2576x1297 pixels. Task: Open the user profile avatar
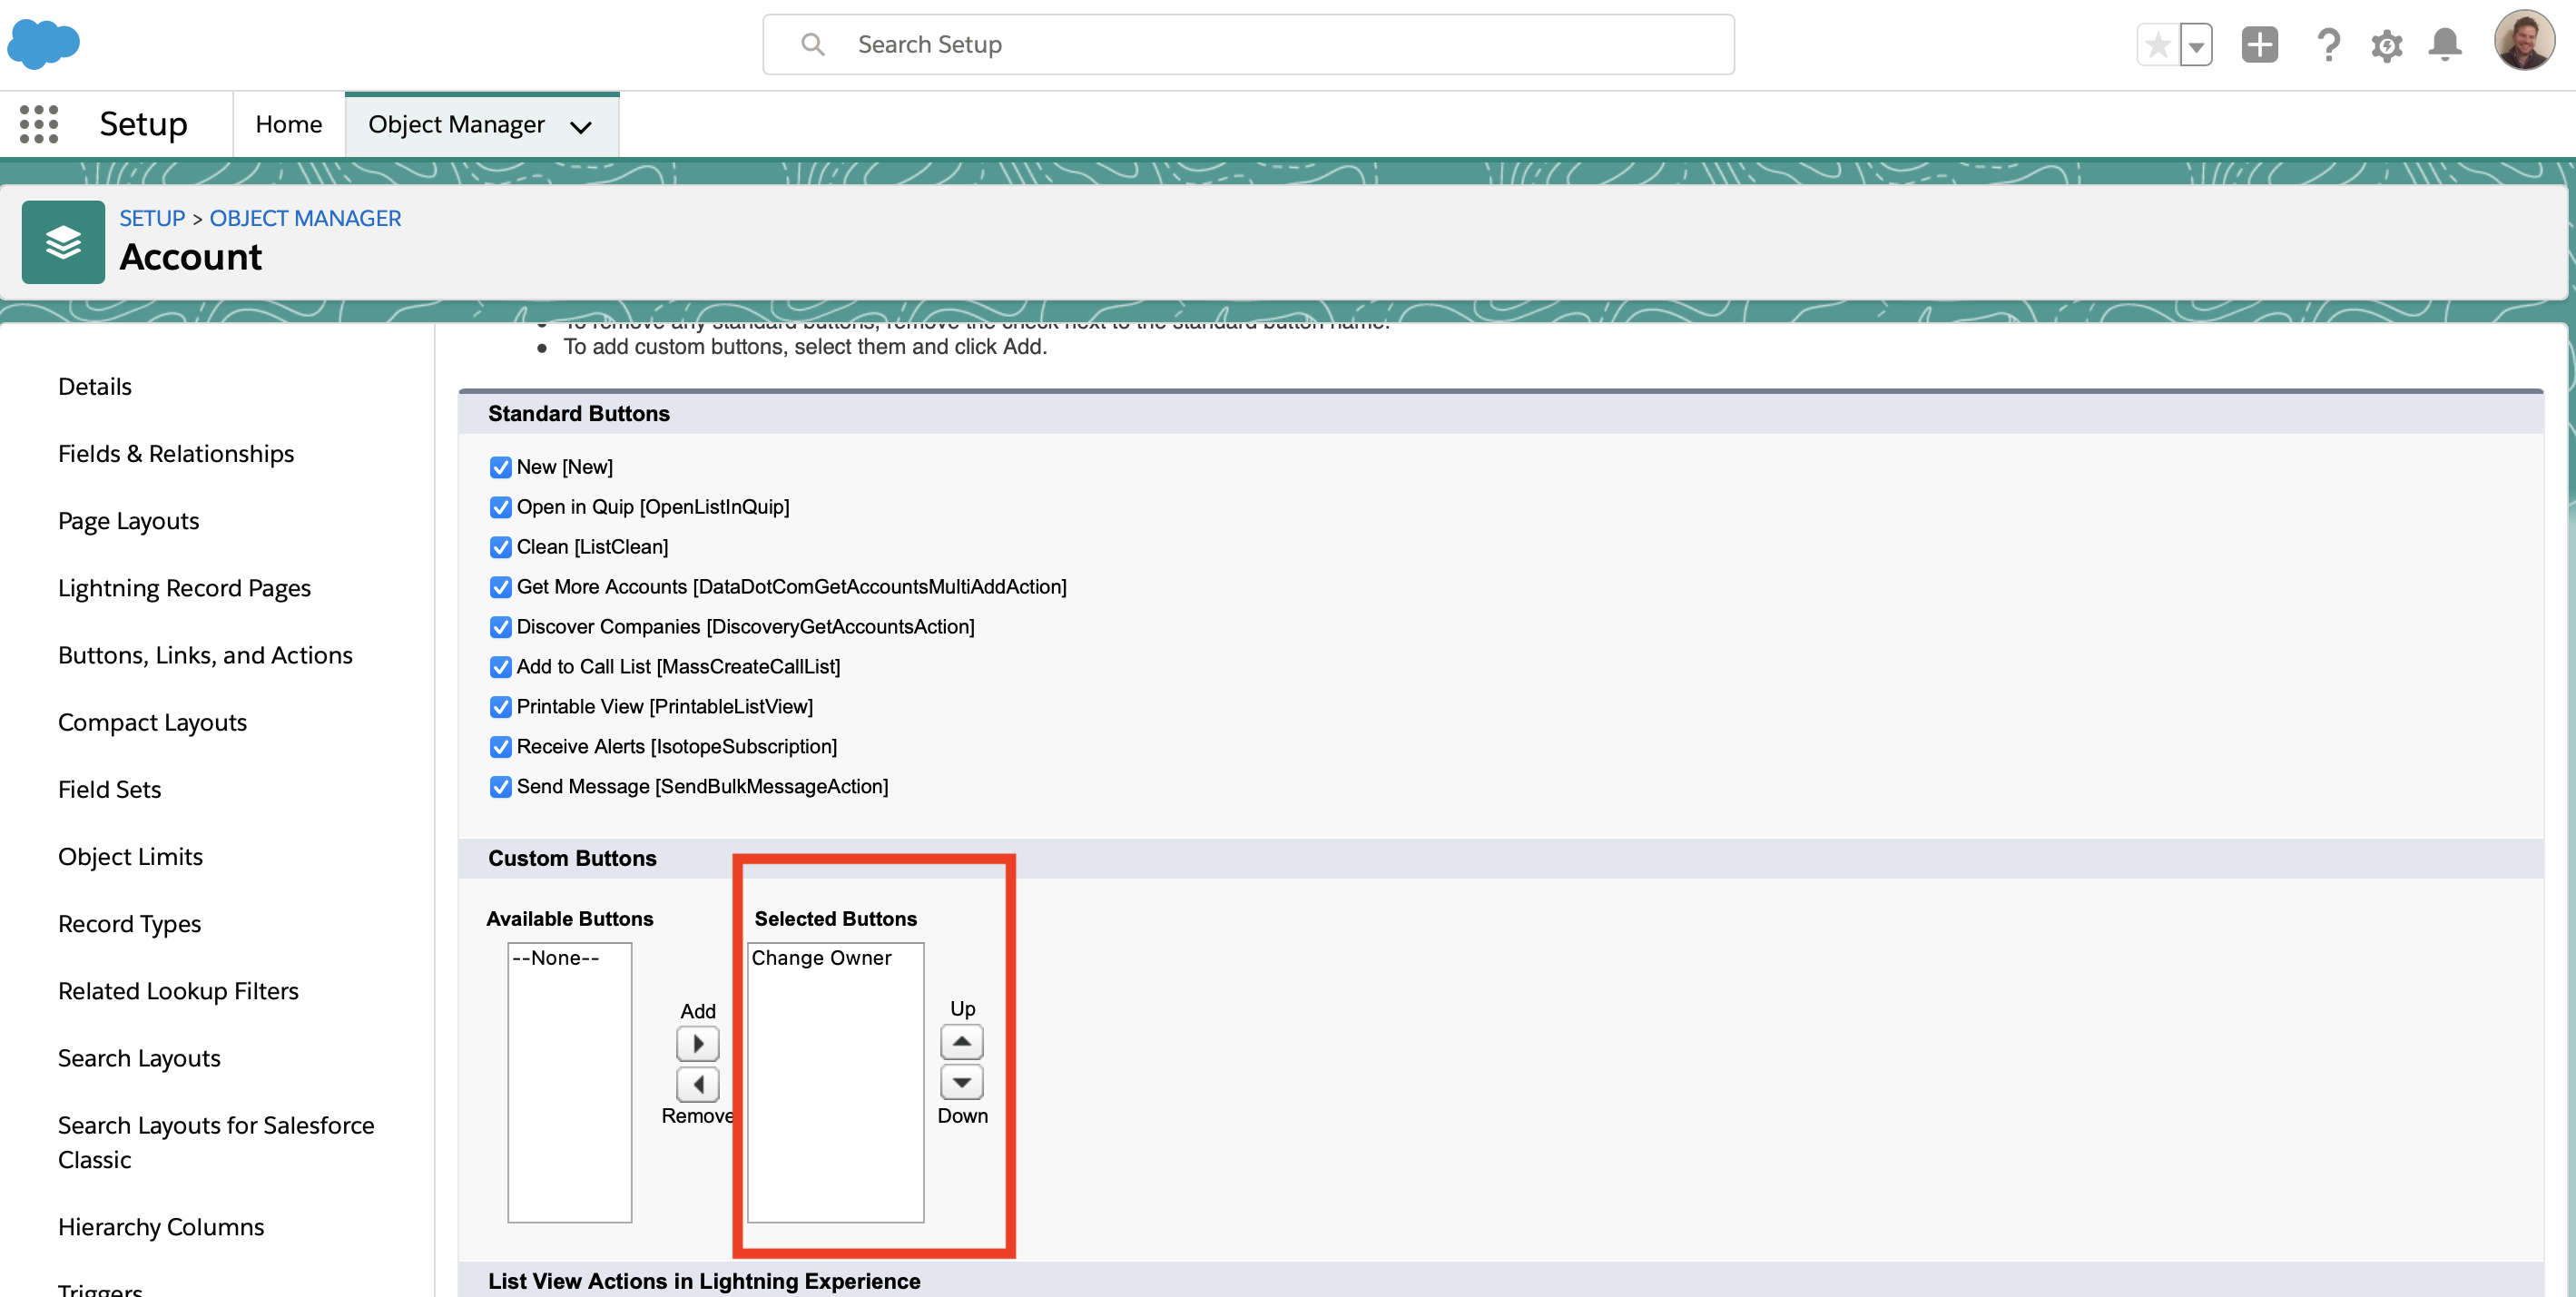coord(2523,42)
